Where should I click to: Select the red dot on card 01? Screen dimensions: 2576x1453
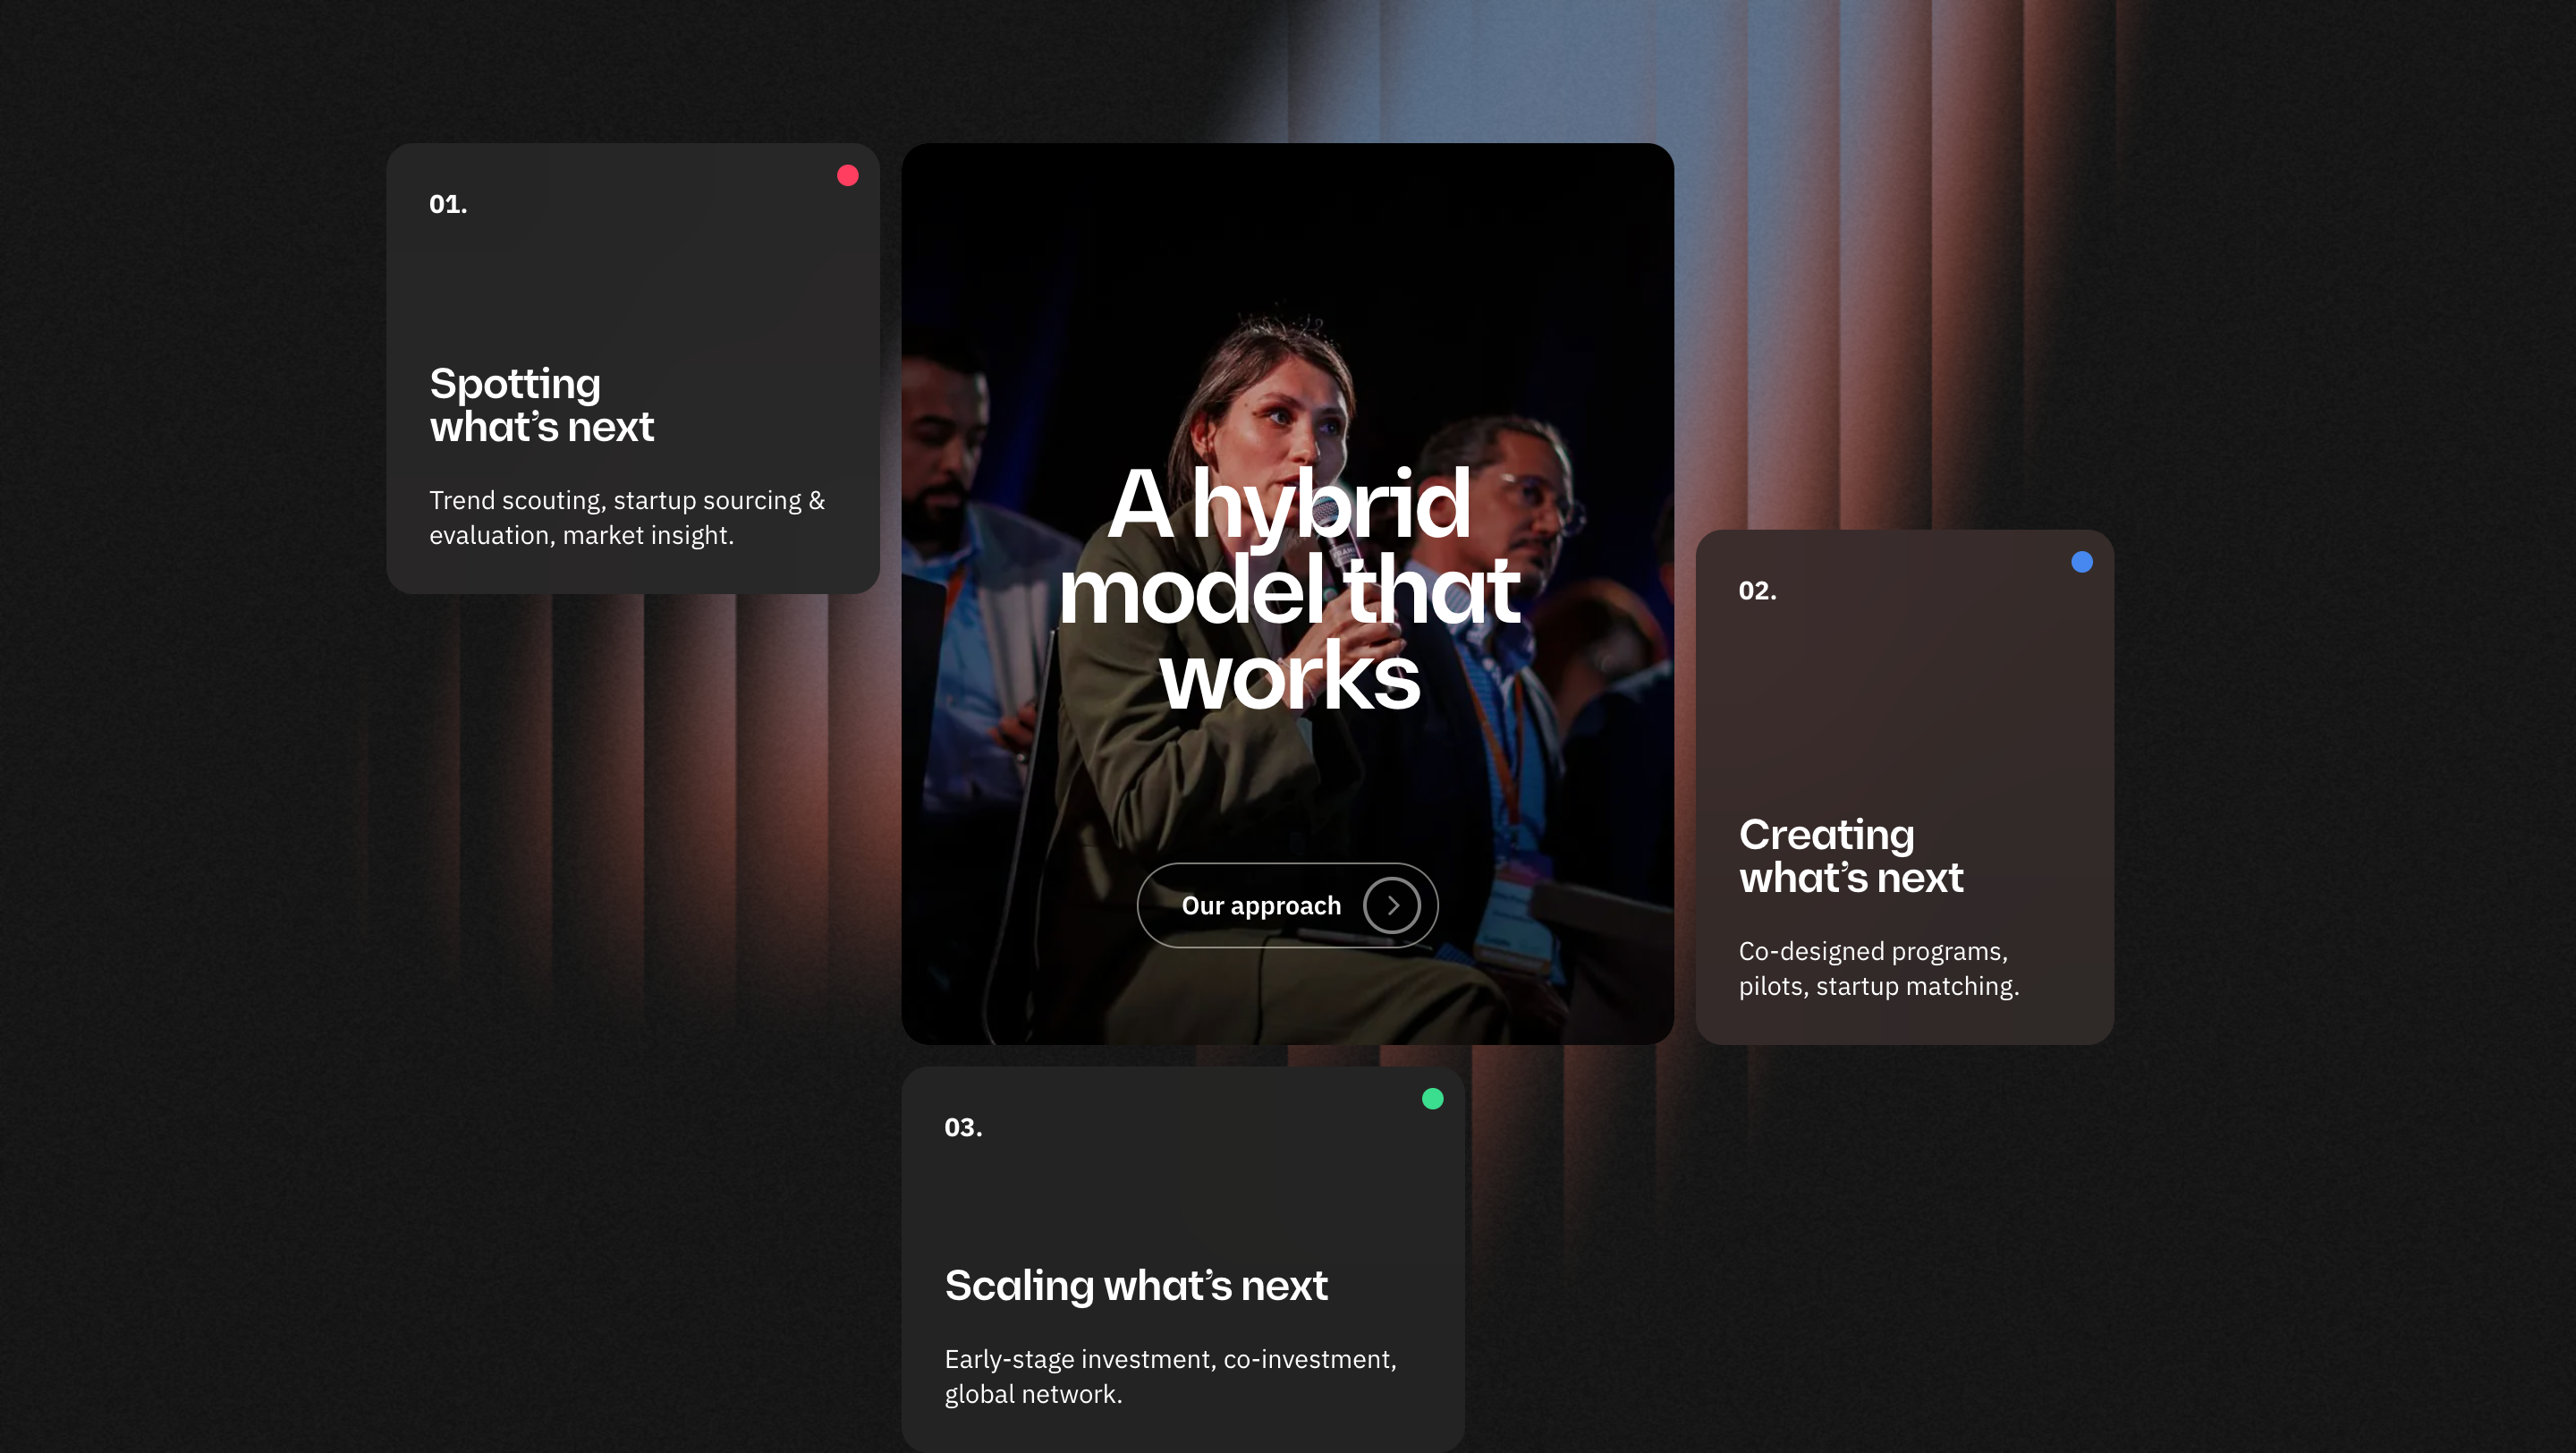pyautogui.click(x=848, y=176)
